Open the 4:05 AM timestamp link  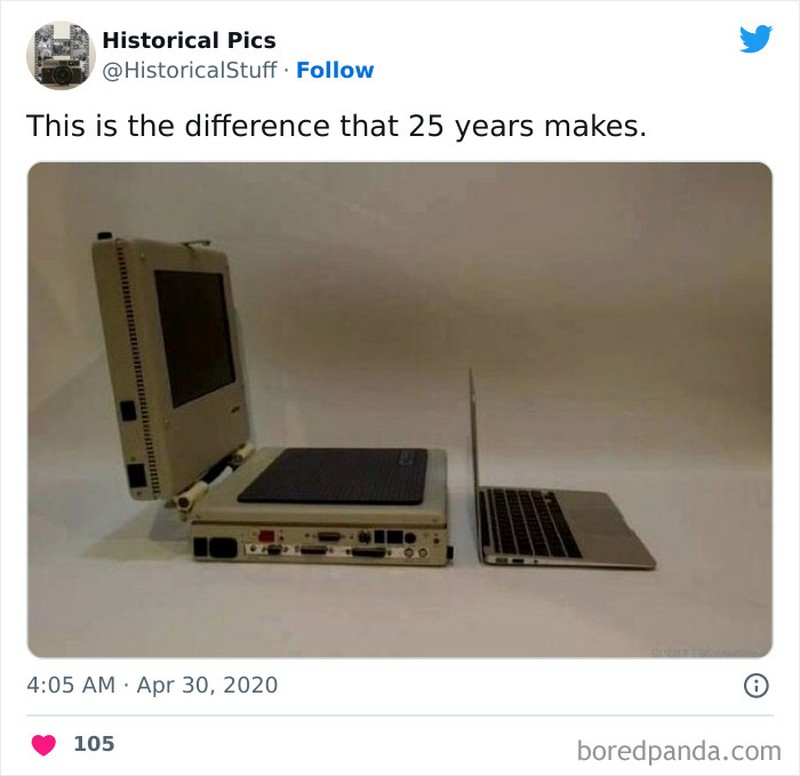(x=71, y=685)
